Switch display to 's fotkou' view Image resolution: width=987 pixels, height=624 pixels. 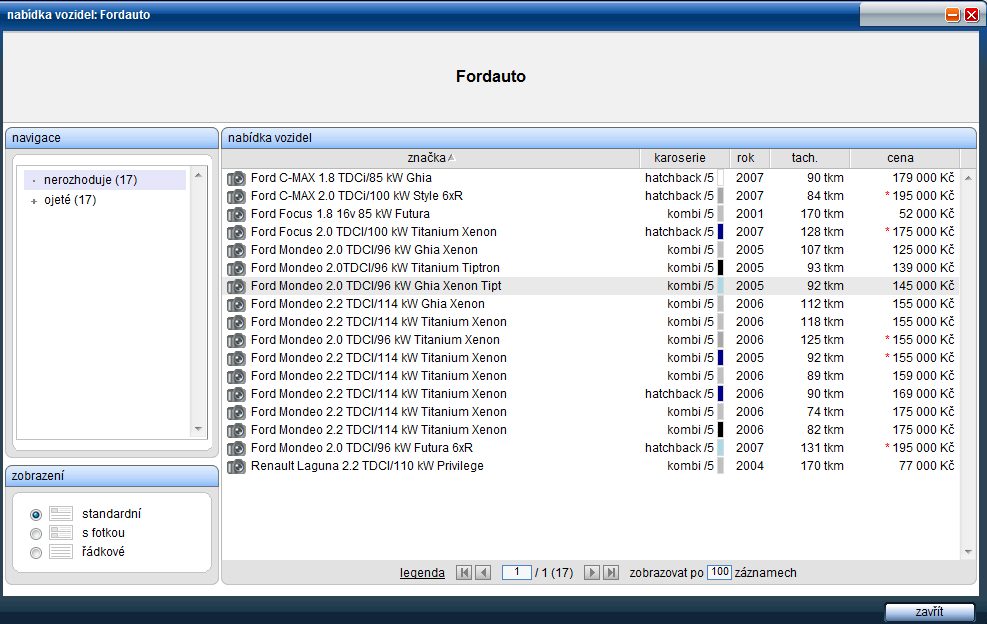coord(37,533)
